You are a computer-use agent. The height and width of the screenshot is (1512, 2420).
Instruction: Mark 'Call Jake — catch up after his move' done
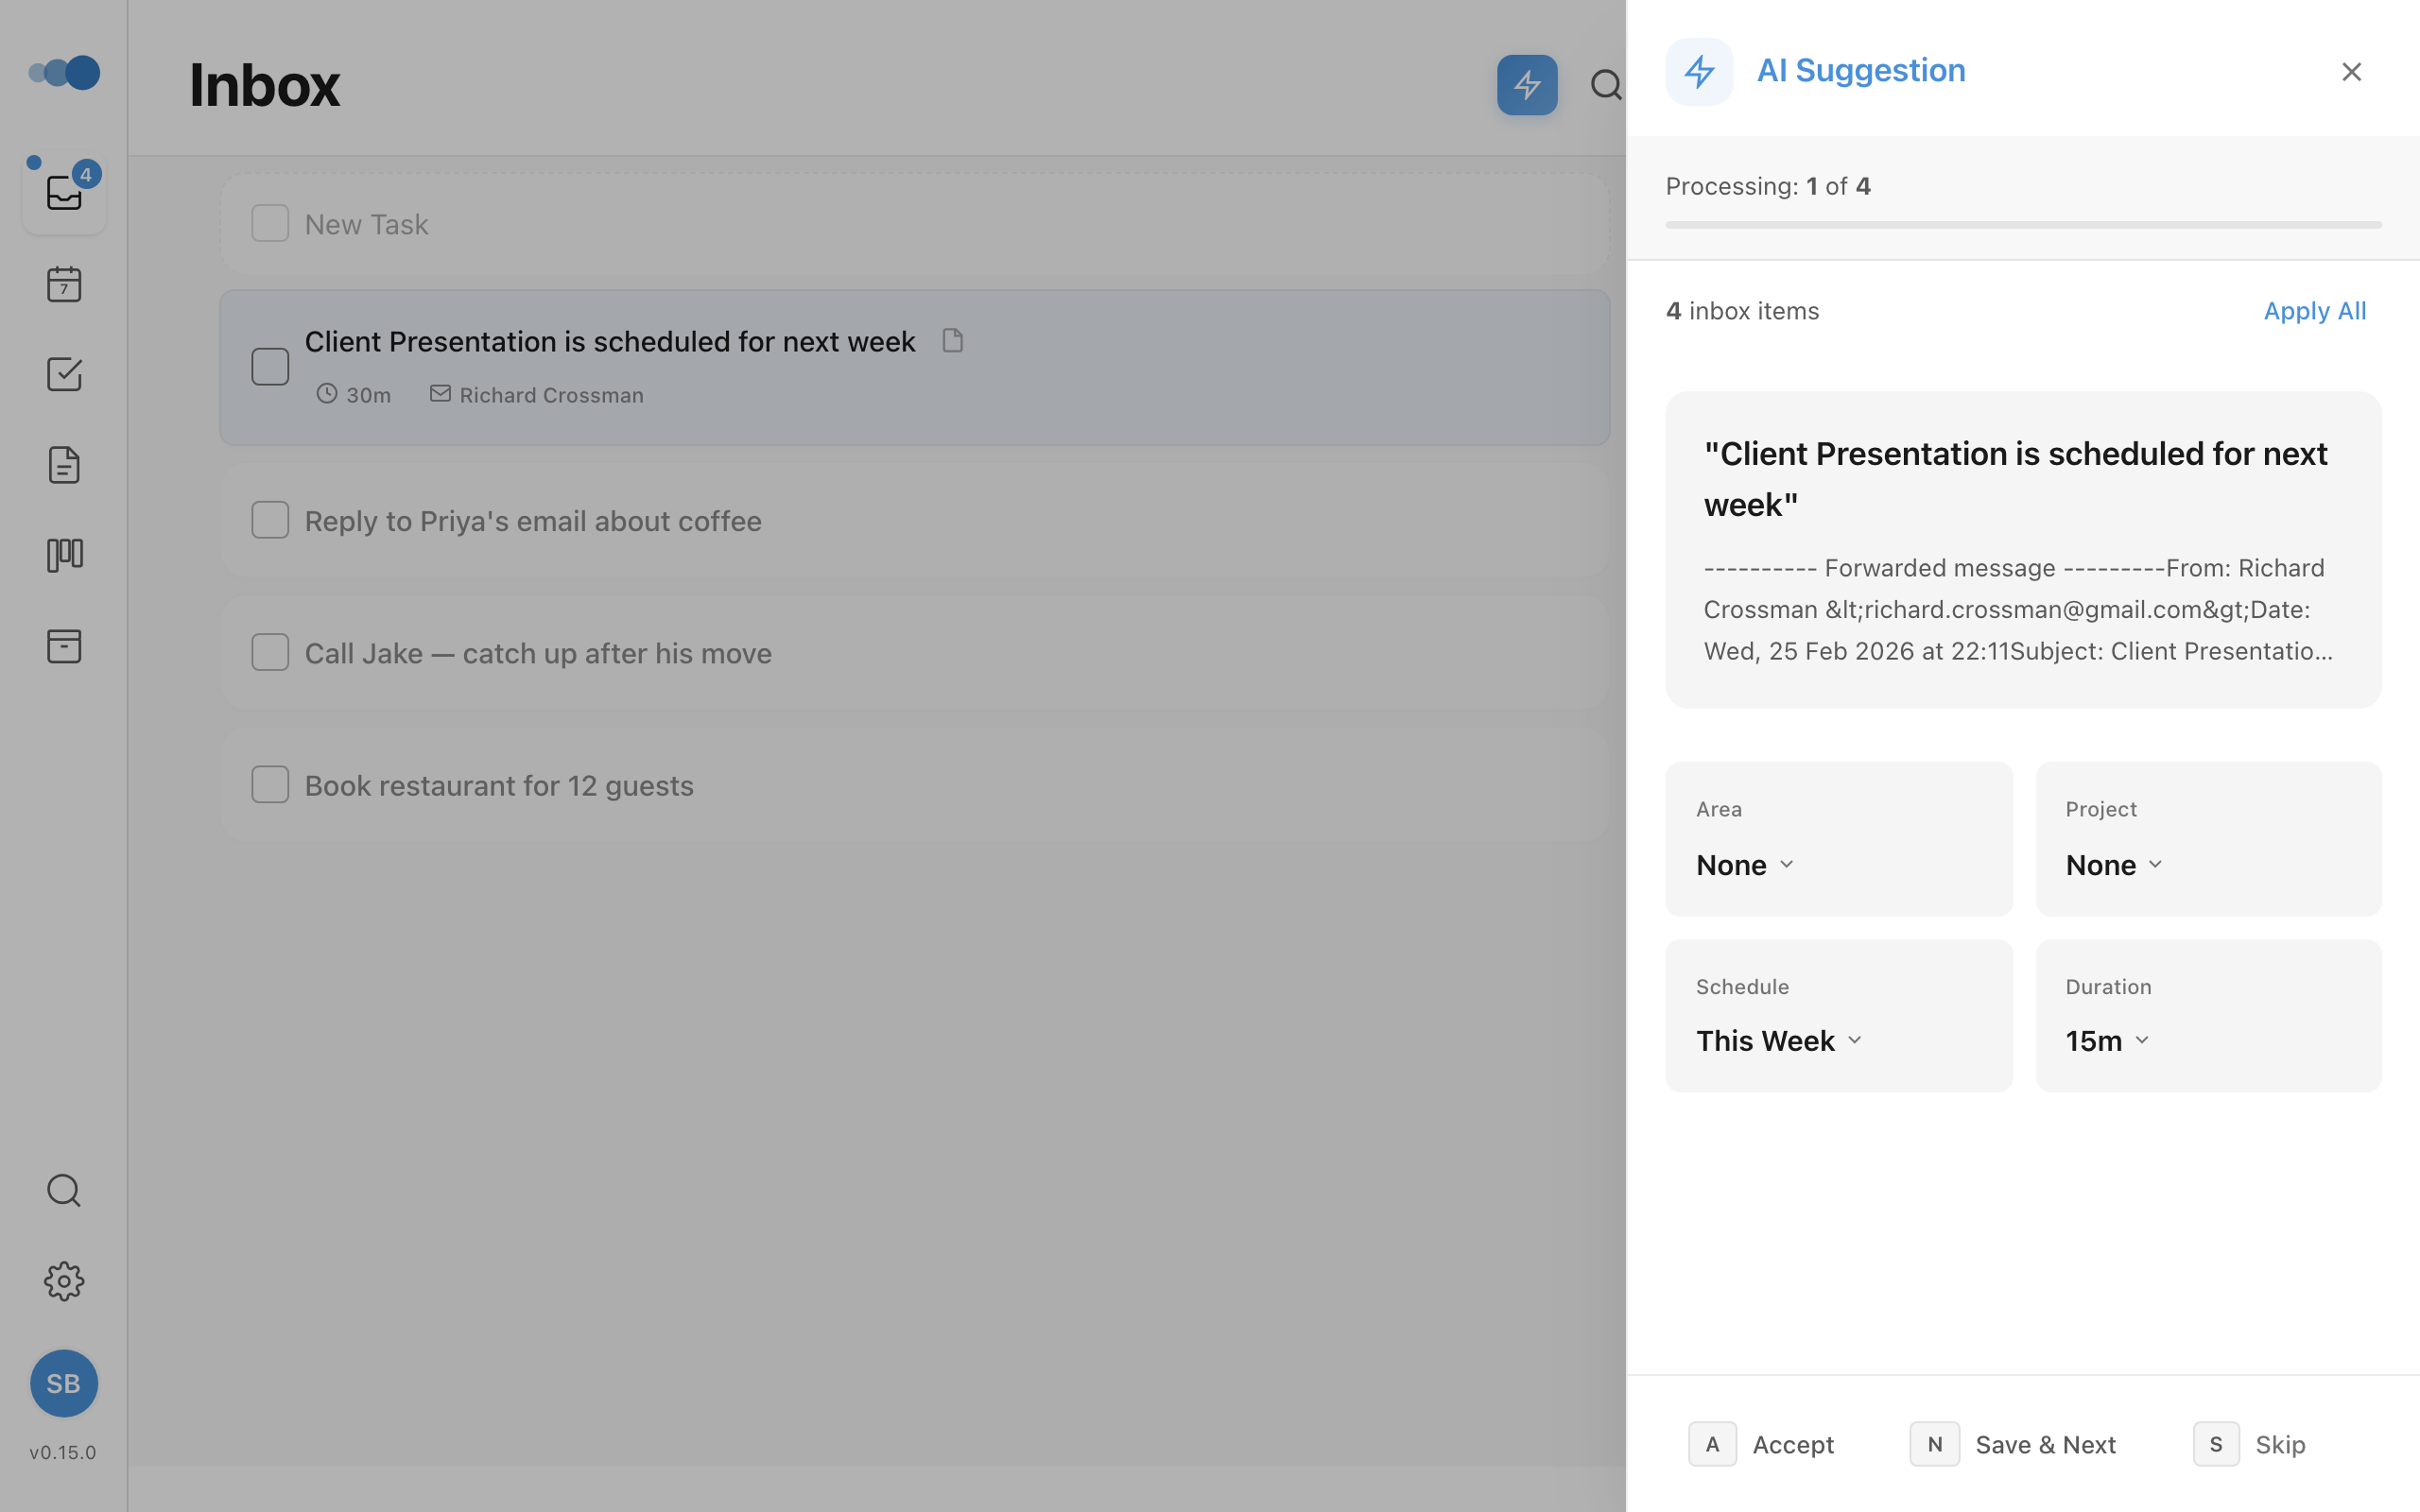[270, 652]
